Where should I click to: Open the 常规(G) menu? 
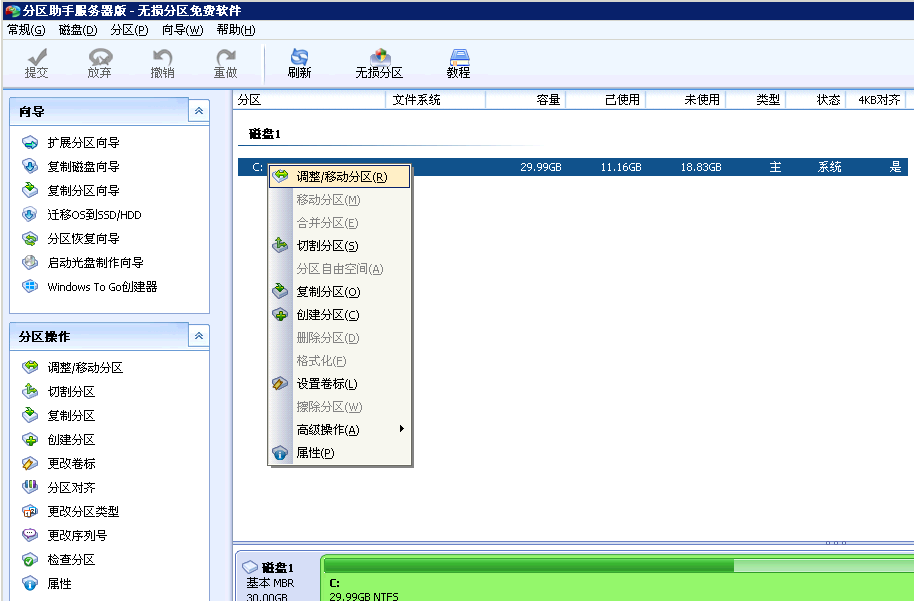coord(26,30)
